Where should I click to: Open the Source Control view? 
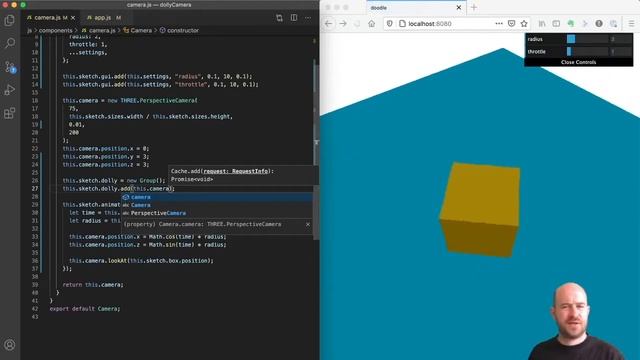[10, 67]
